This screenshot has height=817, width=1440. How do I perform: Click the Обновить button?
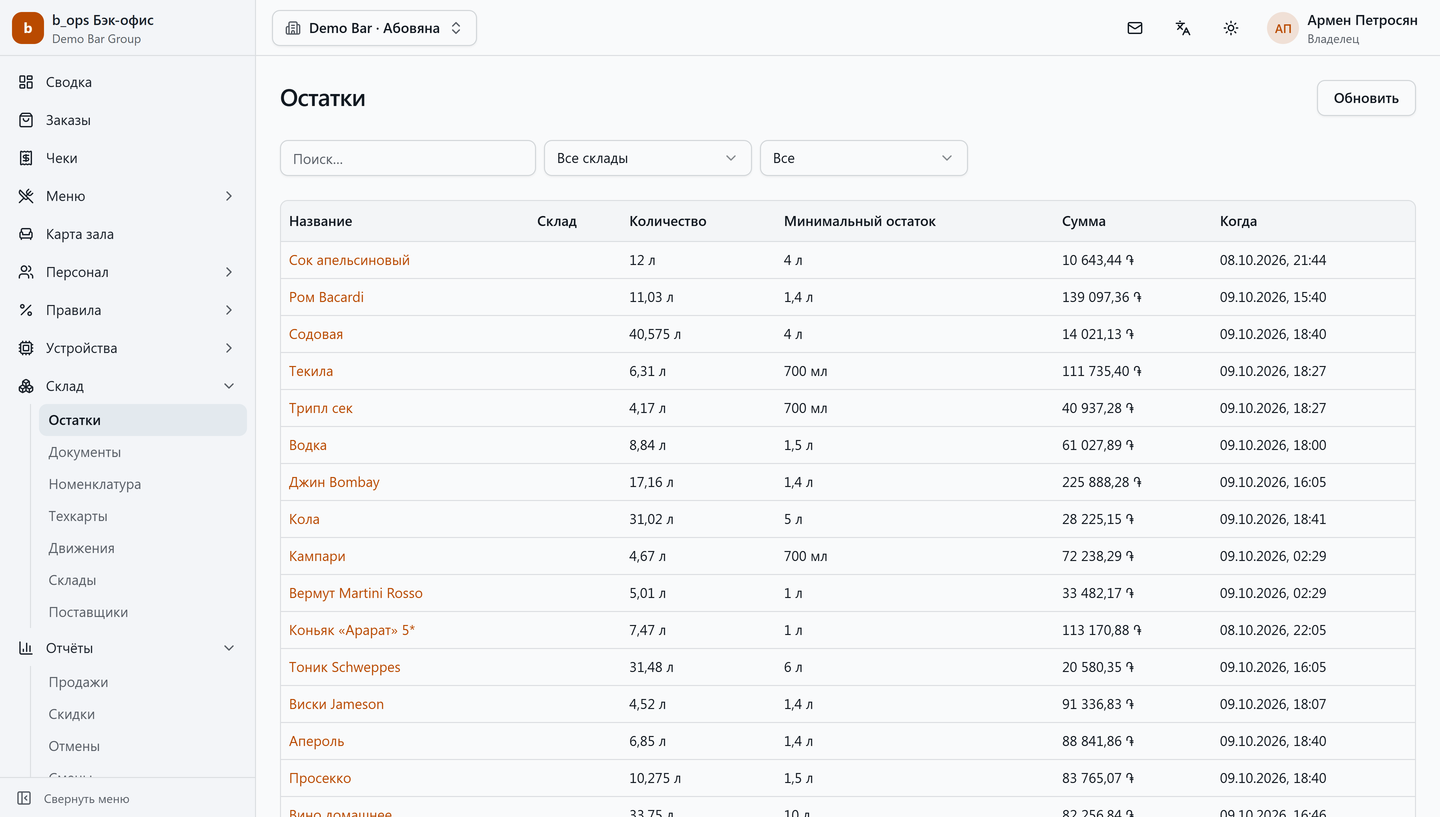pos(1366,98)
